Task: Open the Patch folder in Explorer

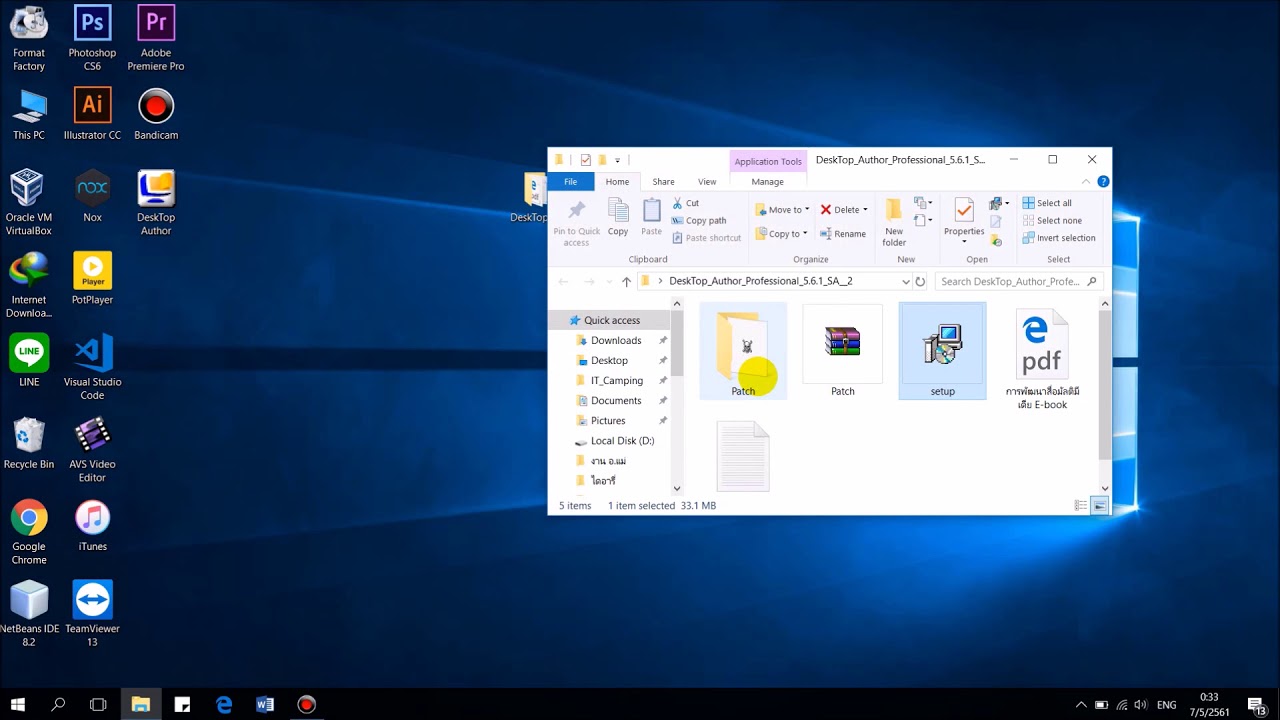Action: (743, 352)
